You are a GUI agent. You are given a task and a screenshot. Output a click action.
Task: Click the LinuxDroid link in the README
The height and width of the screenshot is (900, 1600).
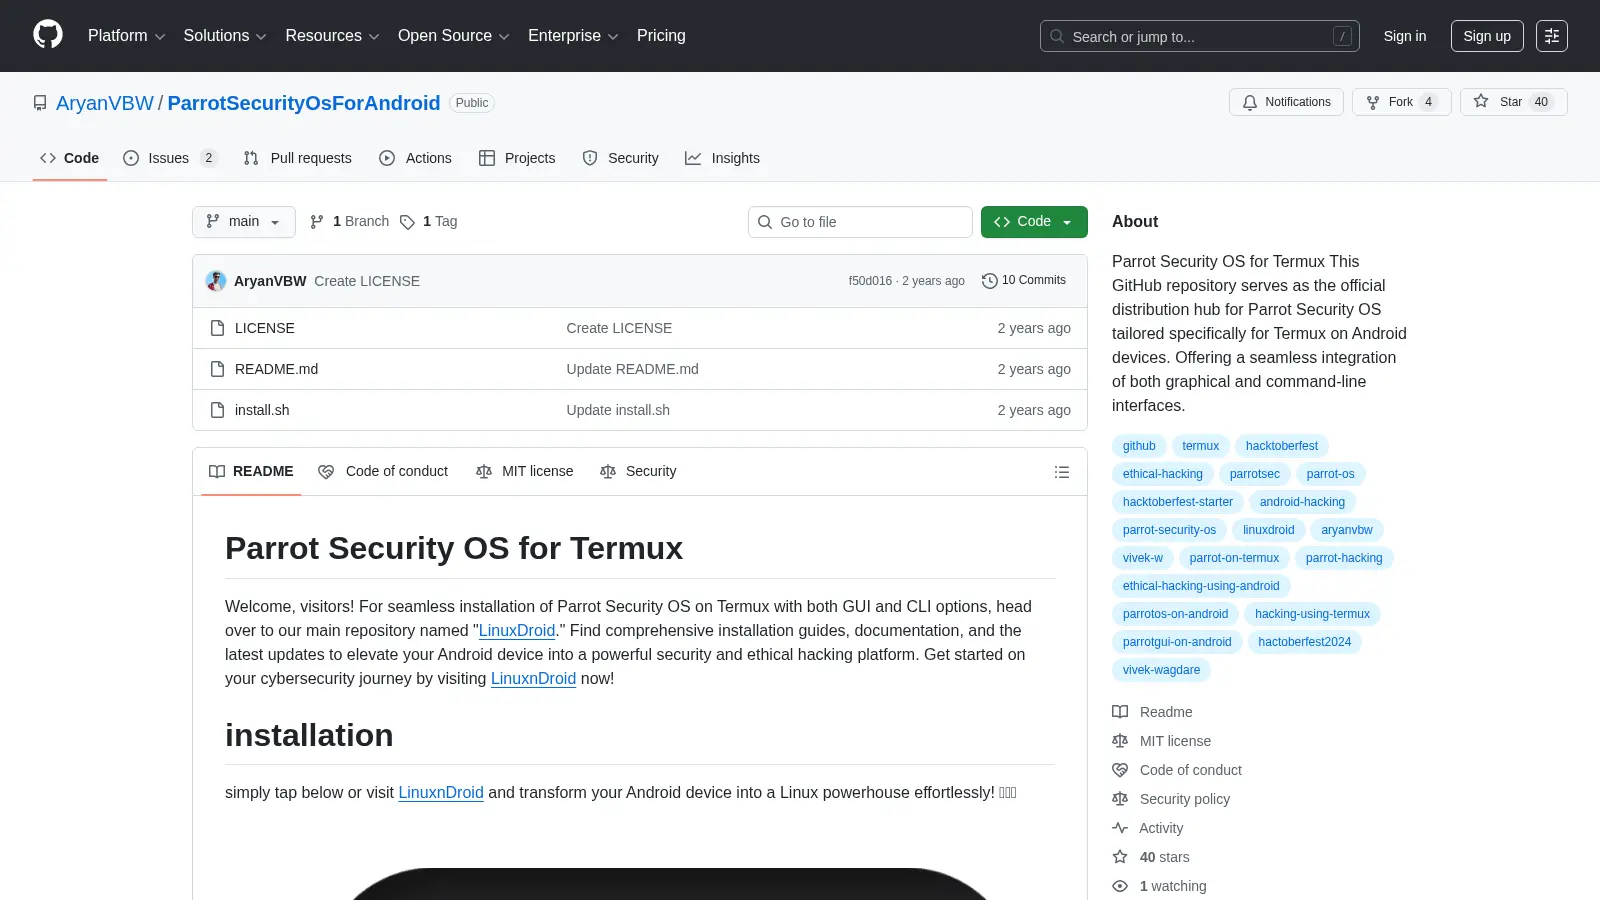(517, 631)
